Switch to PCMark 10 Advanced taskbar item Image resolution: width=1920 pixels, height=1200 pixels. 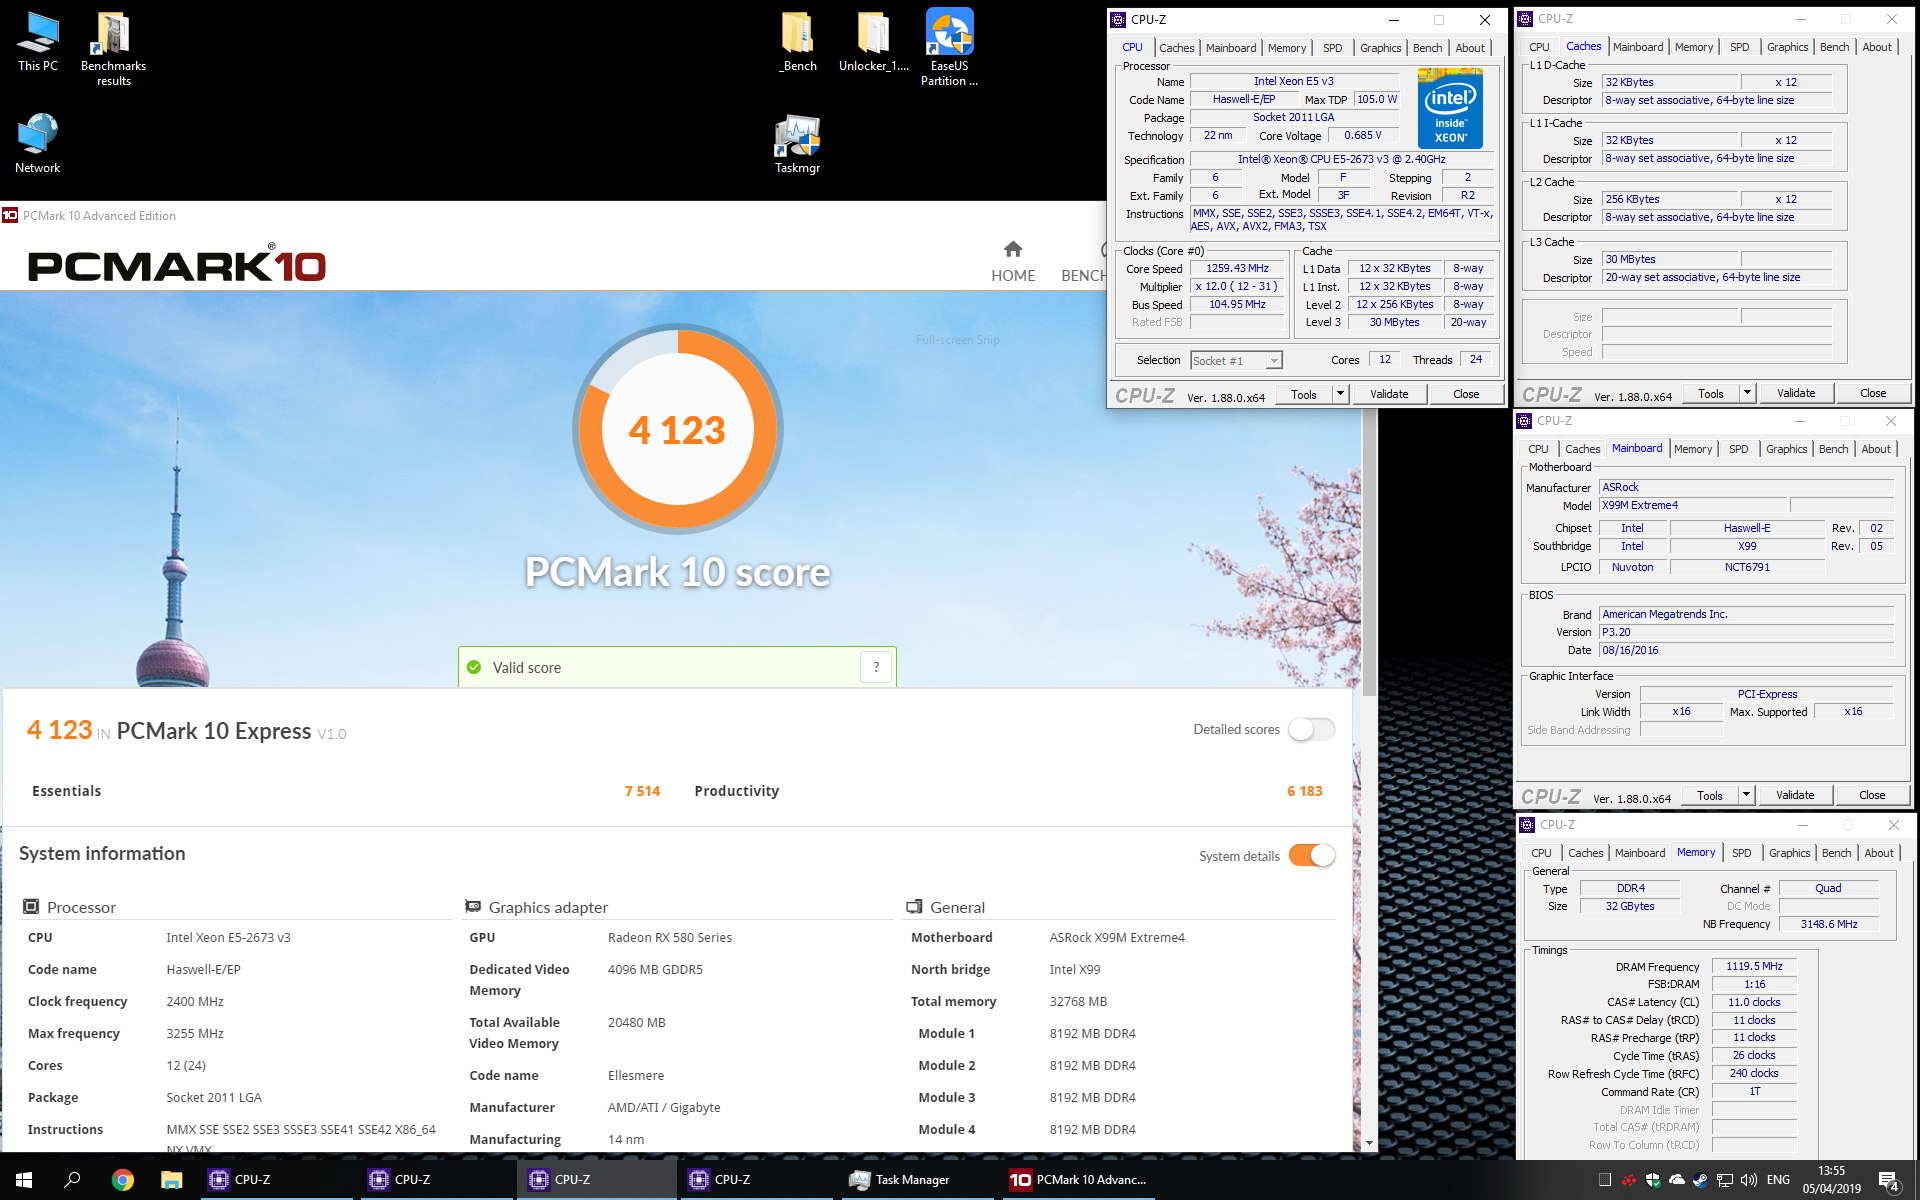(x=1080, y=1180)
